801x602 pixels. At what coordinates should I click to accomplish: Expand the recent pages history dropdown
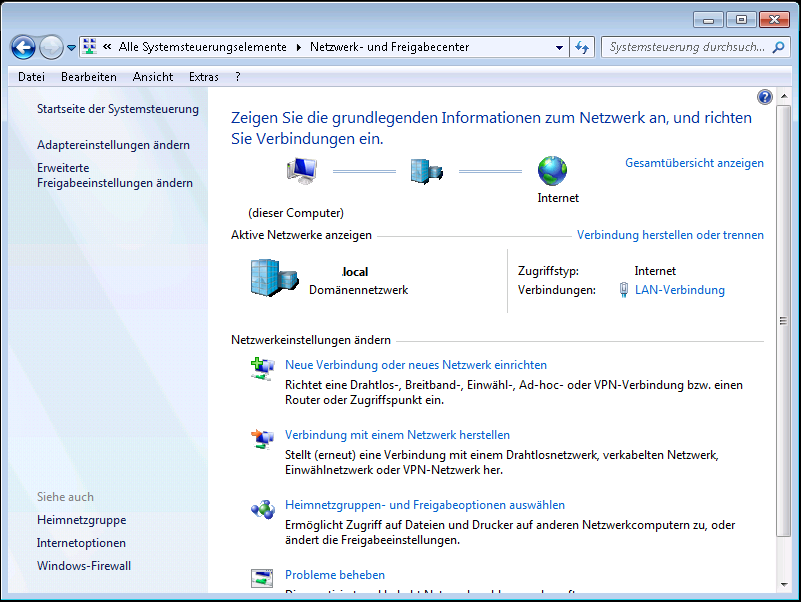[x=71, y=47]
